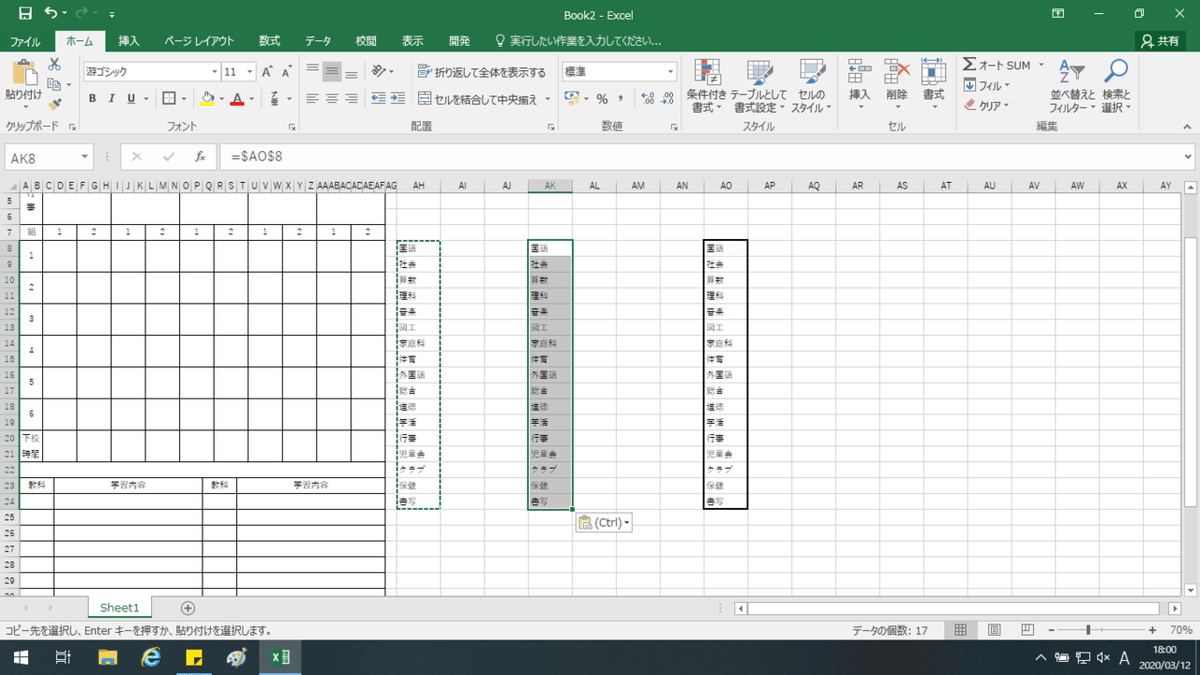Open セルのスタイル cell styles

point(811,85)
